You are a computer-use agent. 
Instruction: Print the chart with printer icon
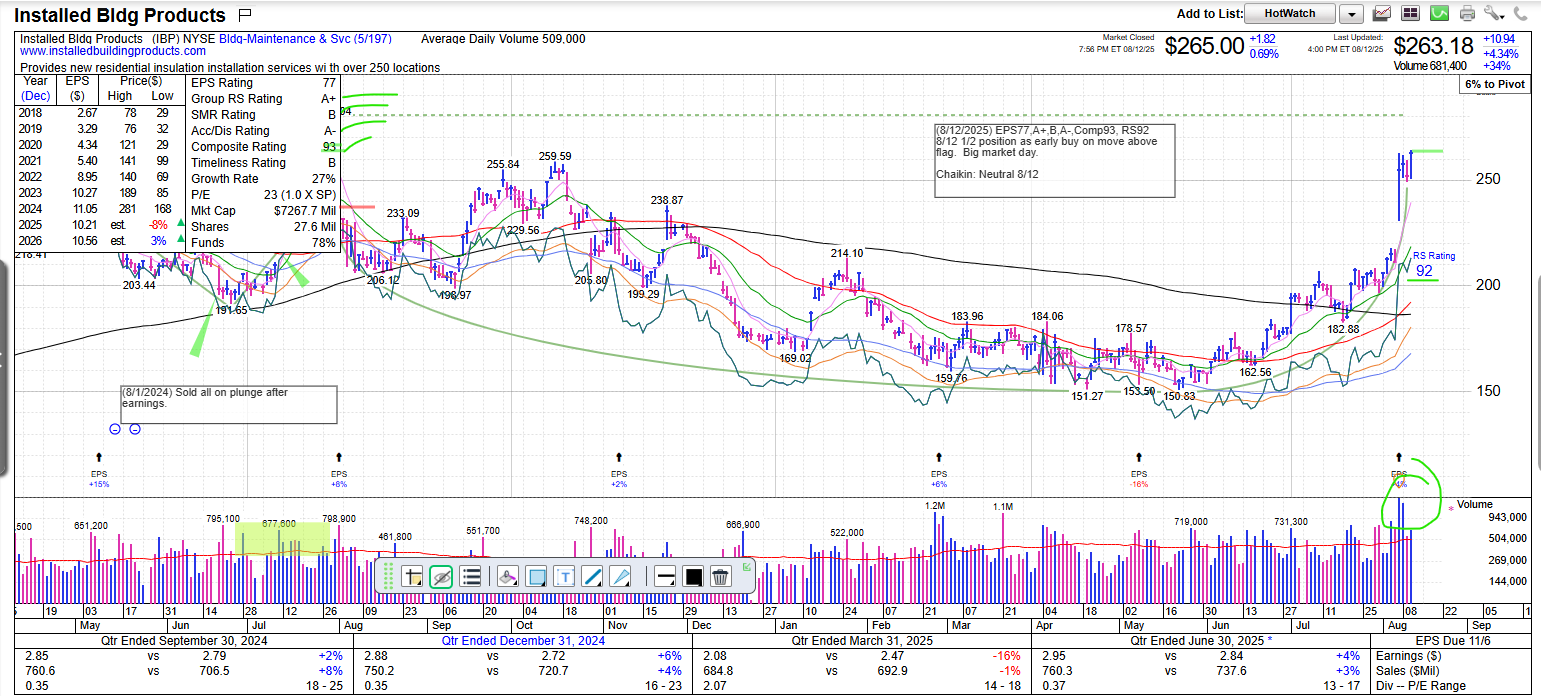tap(1467, 13)
